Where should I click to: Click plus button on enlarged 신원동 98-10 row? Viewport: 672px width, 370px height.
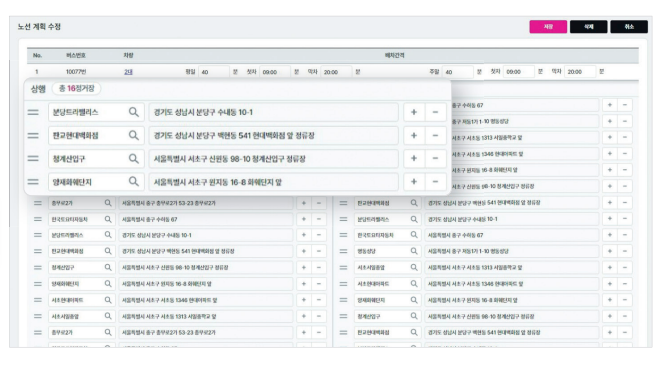[414, 159]
